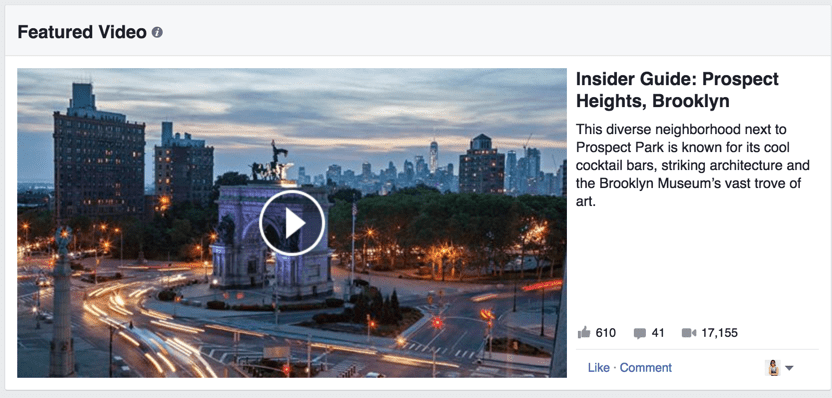Image resolution: width=832 pixels, height=398 pixels.
Task: Click the 17,155 views count
Action: tap(720, 333)
